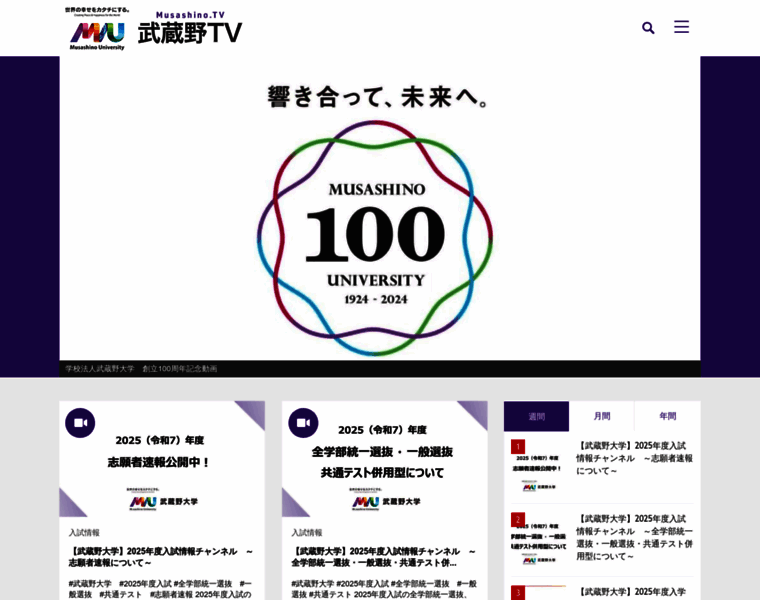
Task: Click 入試情報 category on the 全学部統一選抜 card
Action: pyautogui.click(x=306, y=533)
